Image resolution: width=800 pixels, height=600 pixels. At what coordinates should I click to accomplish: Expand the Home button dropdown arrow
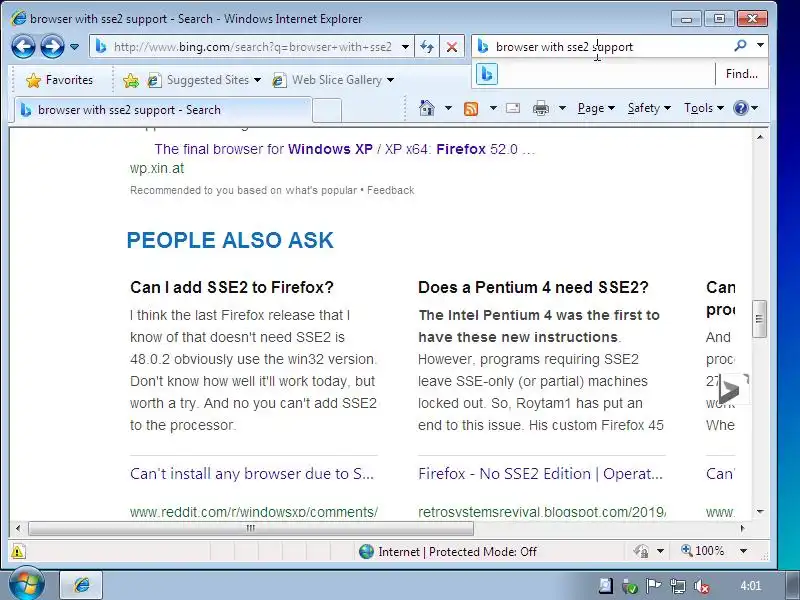448,108
